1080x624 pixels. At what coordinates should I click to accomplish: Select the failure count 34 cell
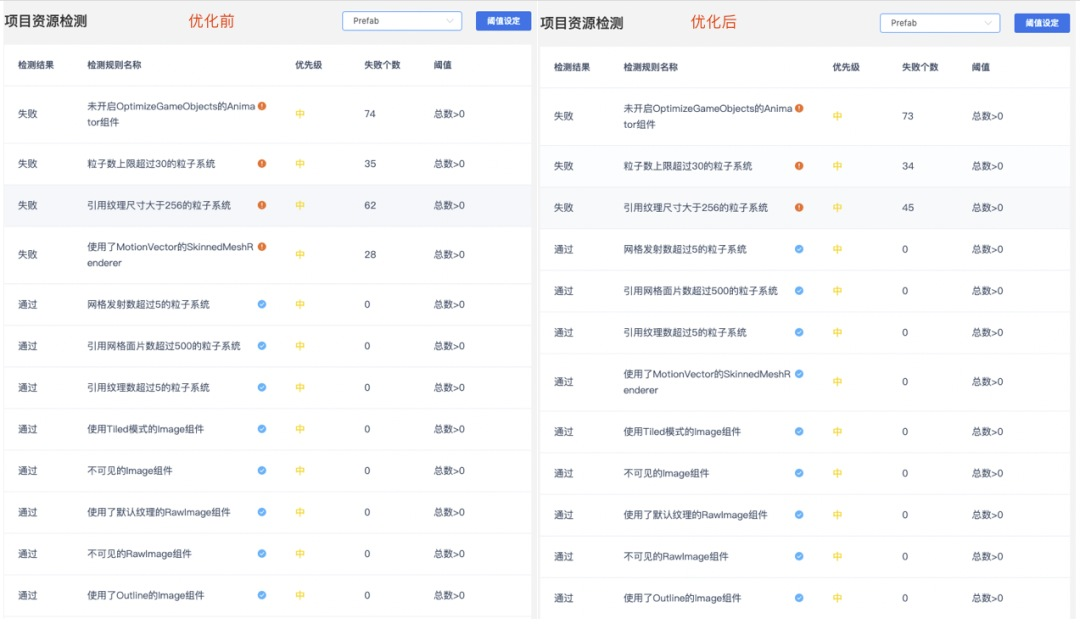(908, 166)
